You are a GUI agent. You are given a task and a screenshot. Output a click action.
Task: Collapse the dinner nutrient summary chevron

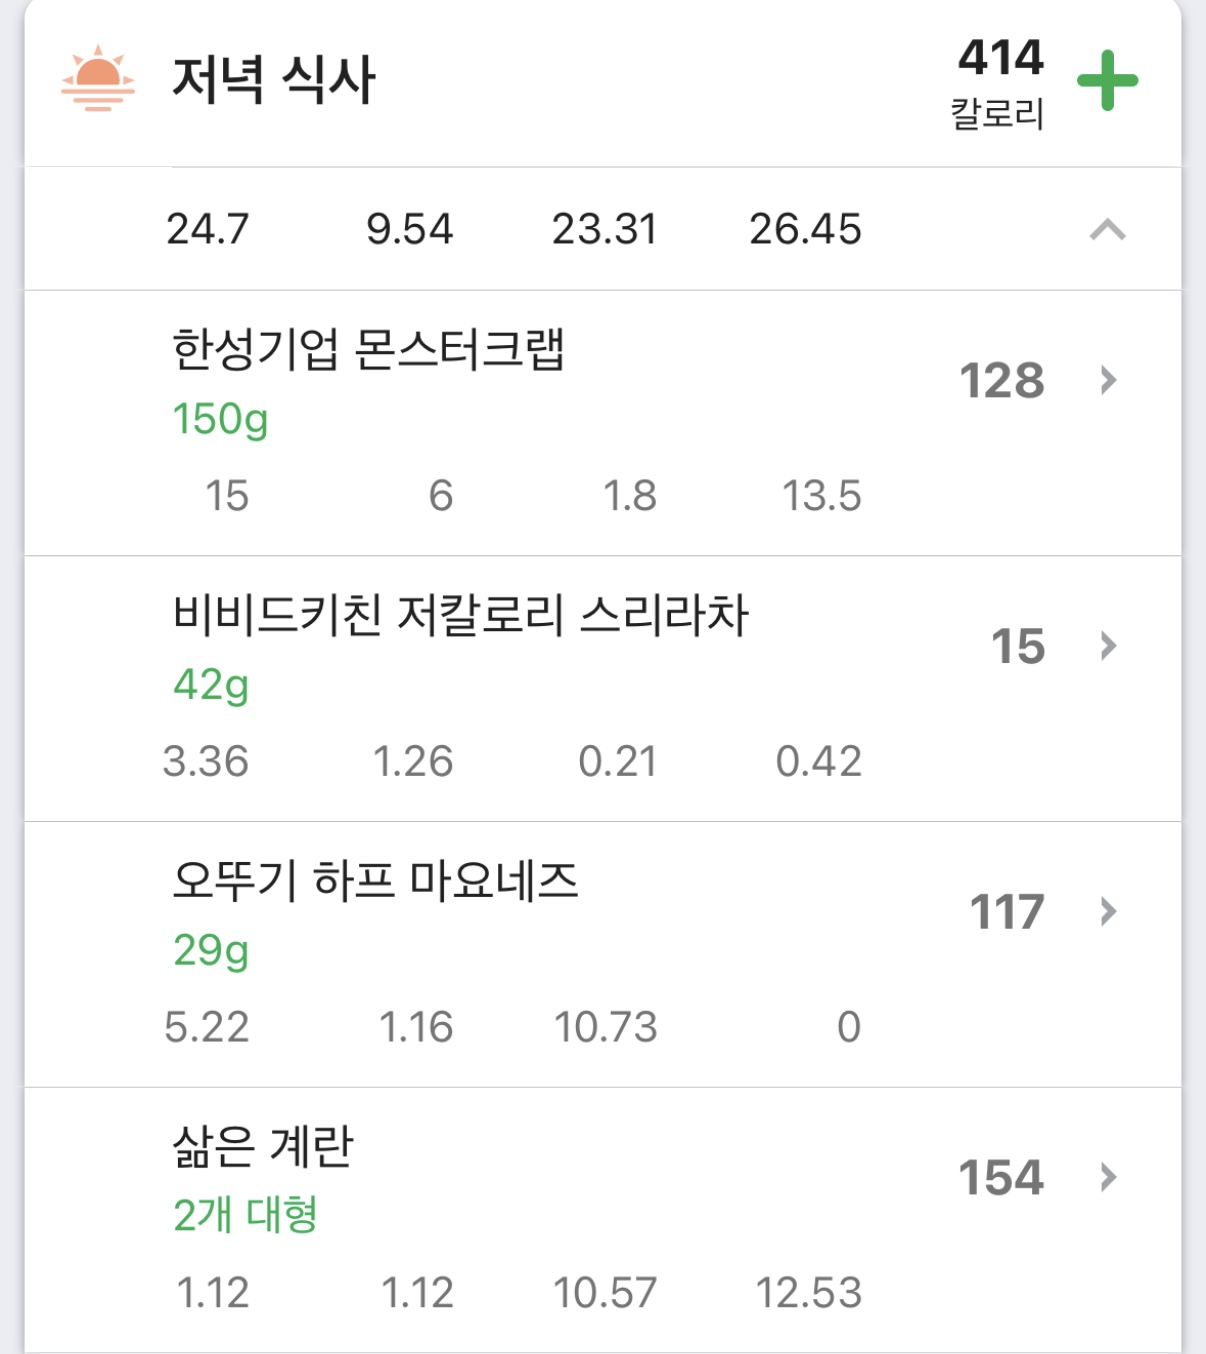(1107, 230)
